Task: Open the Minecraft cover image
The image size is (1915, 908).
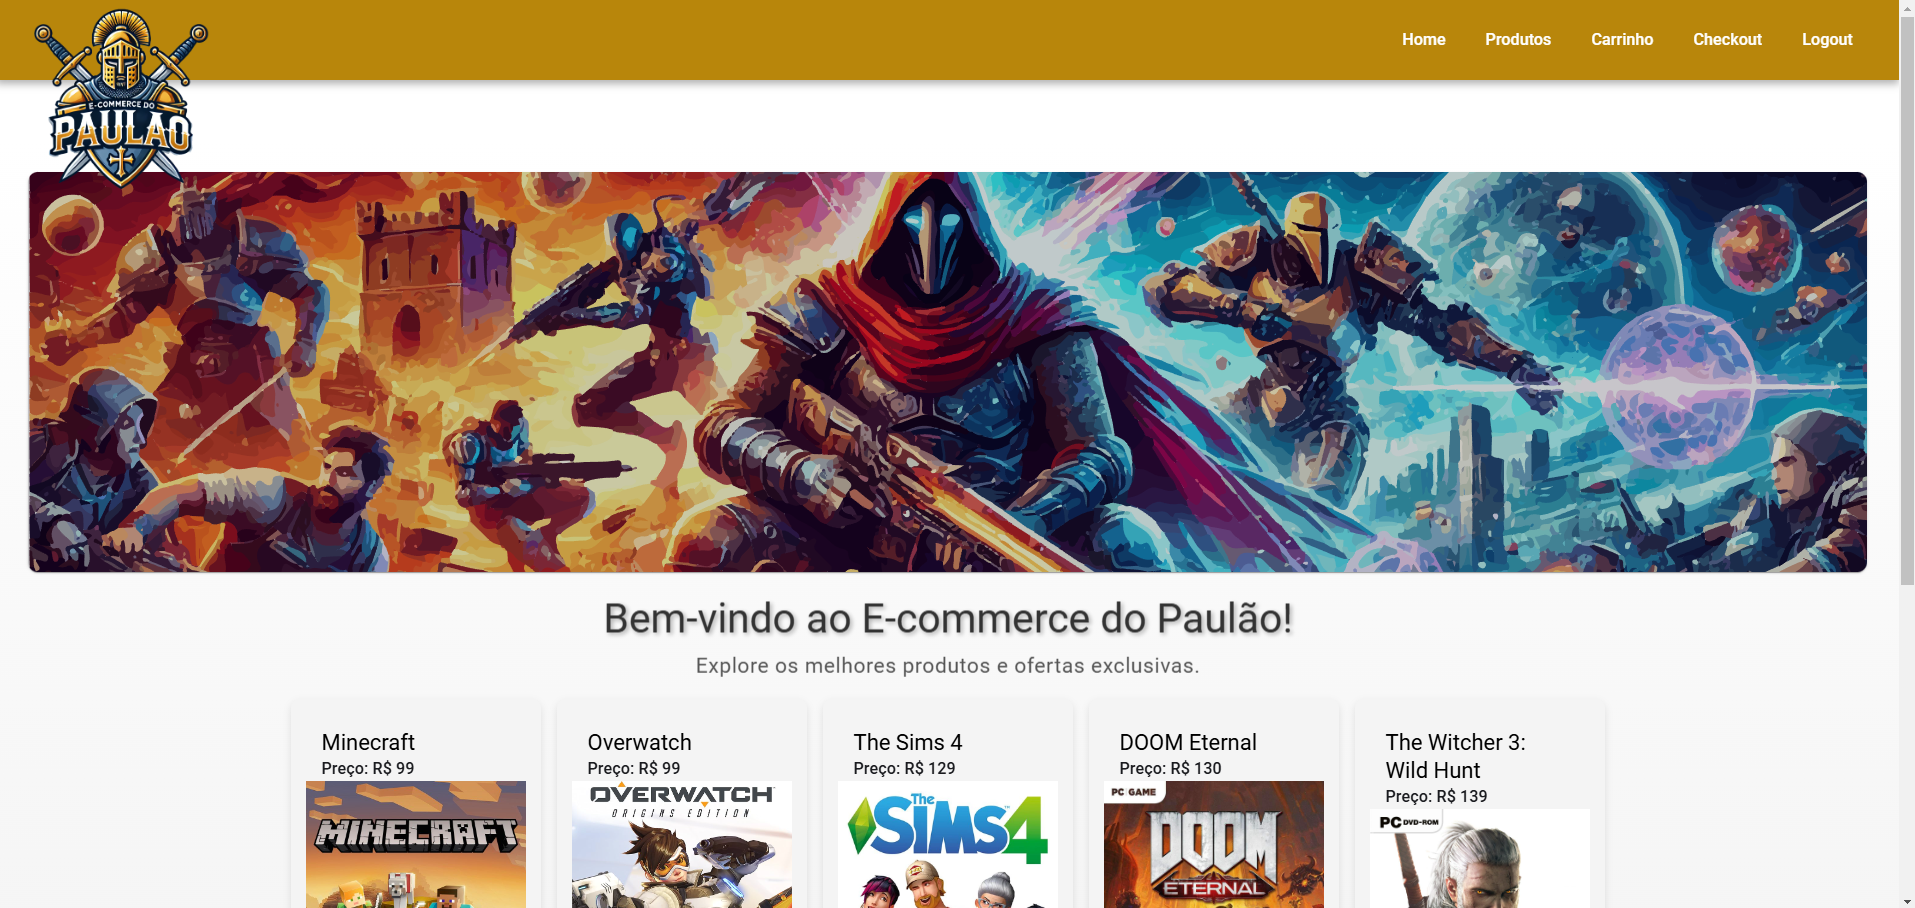Action: coord(416,845)
